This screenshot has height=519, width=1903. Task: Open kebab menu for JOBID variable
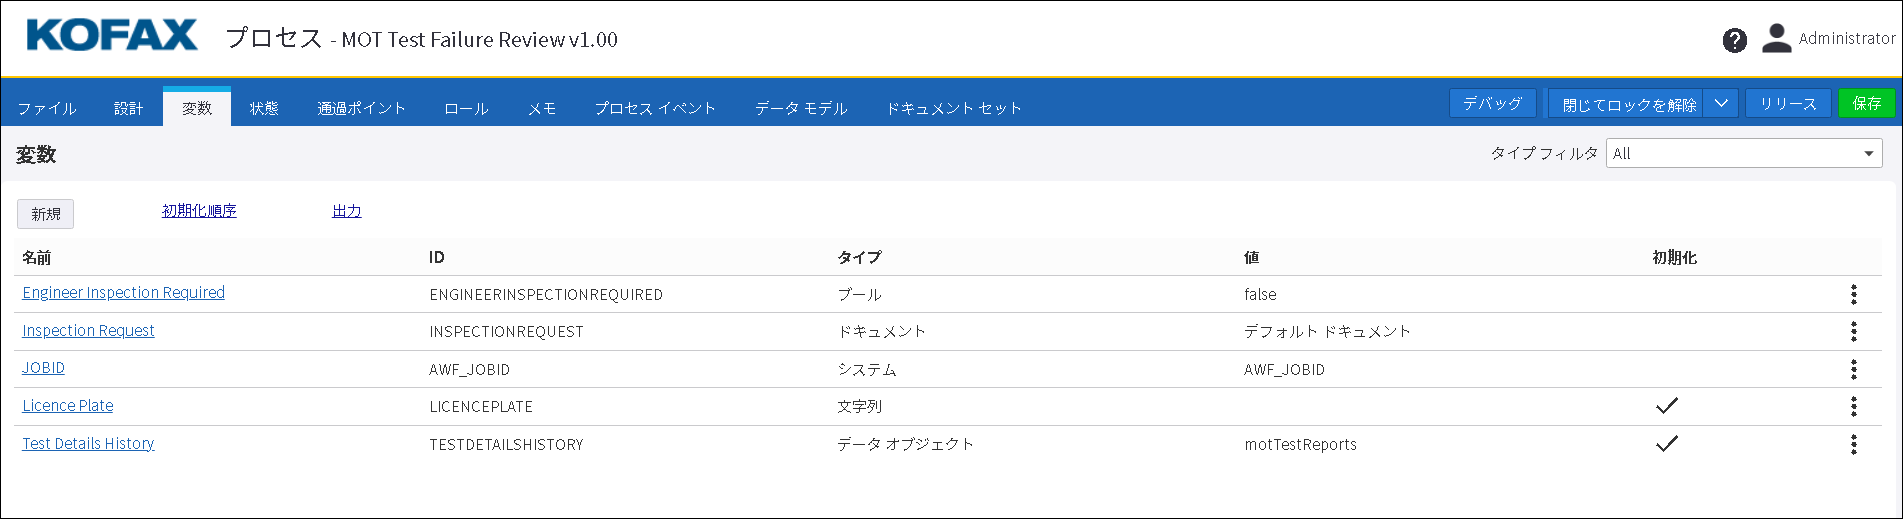coord(1853,369)
